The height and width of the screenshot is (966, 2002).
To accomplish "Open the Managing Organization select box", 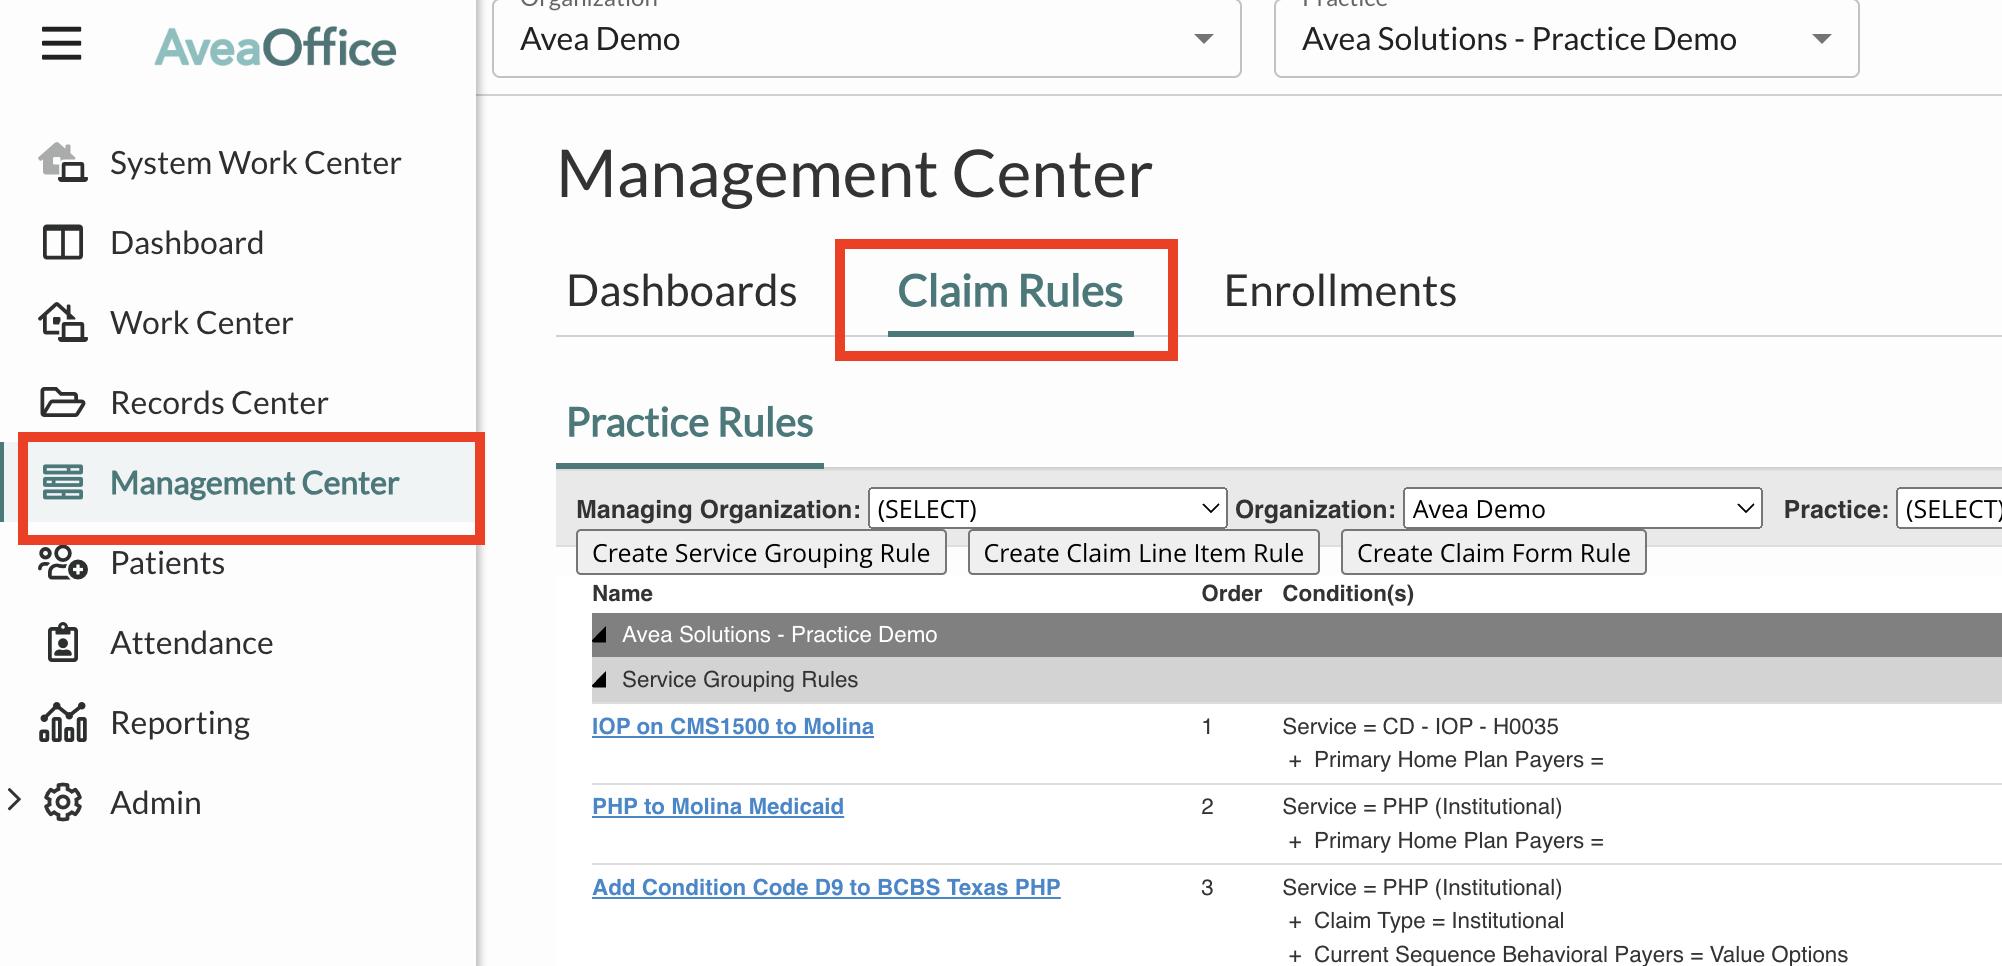I will (1047, 509).
